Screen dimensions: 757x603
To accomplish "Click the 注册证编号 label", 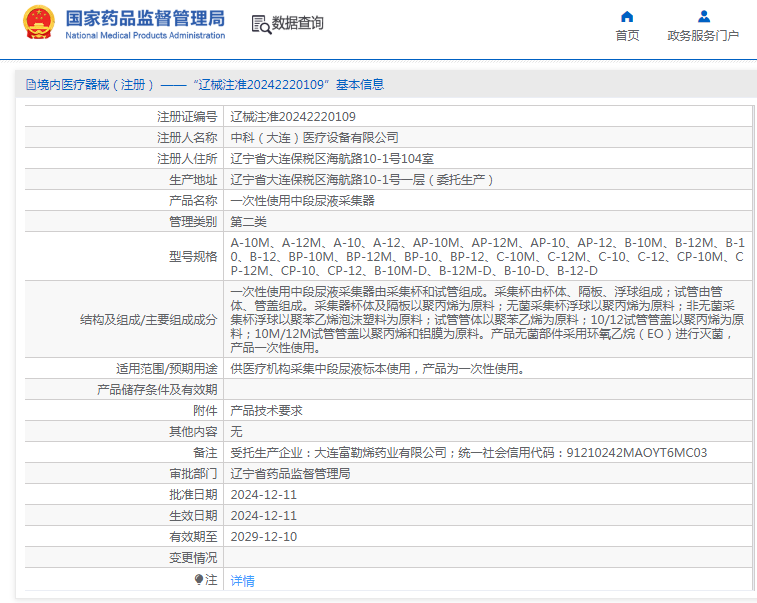I will pos(187,117).
